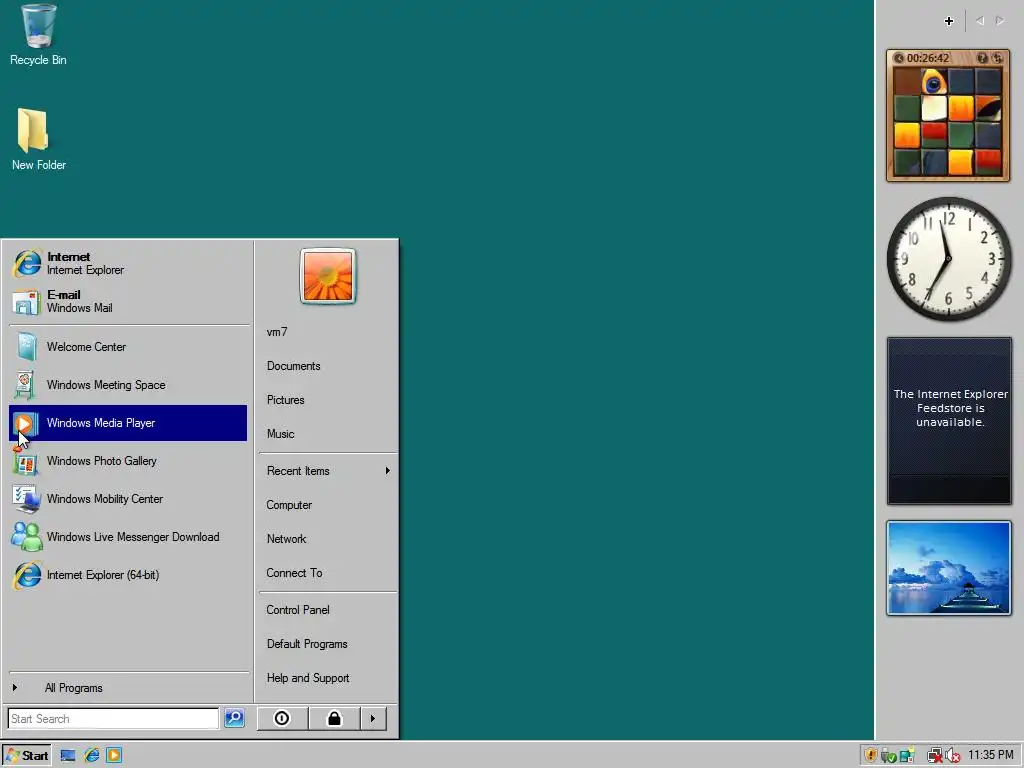Open the Windows Mail E-mail entry
This screenshot has height=768, width=1024.
(x=129, y=301)
